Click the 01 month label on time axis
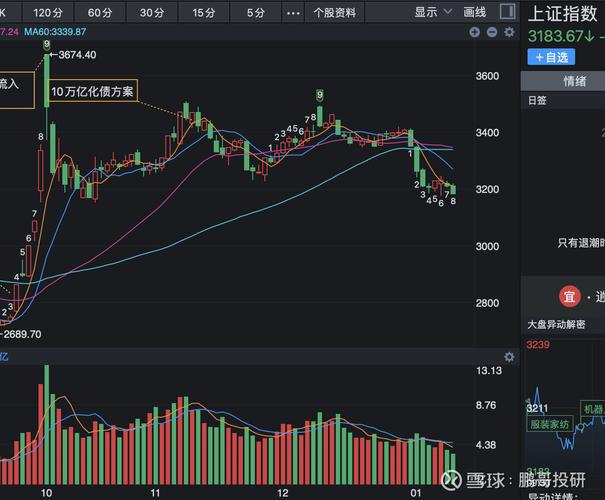605x500 pixels. [x=416, y=493]
